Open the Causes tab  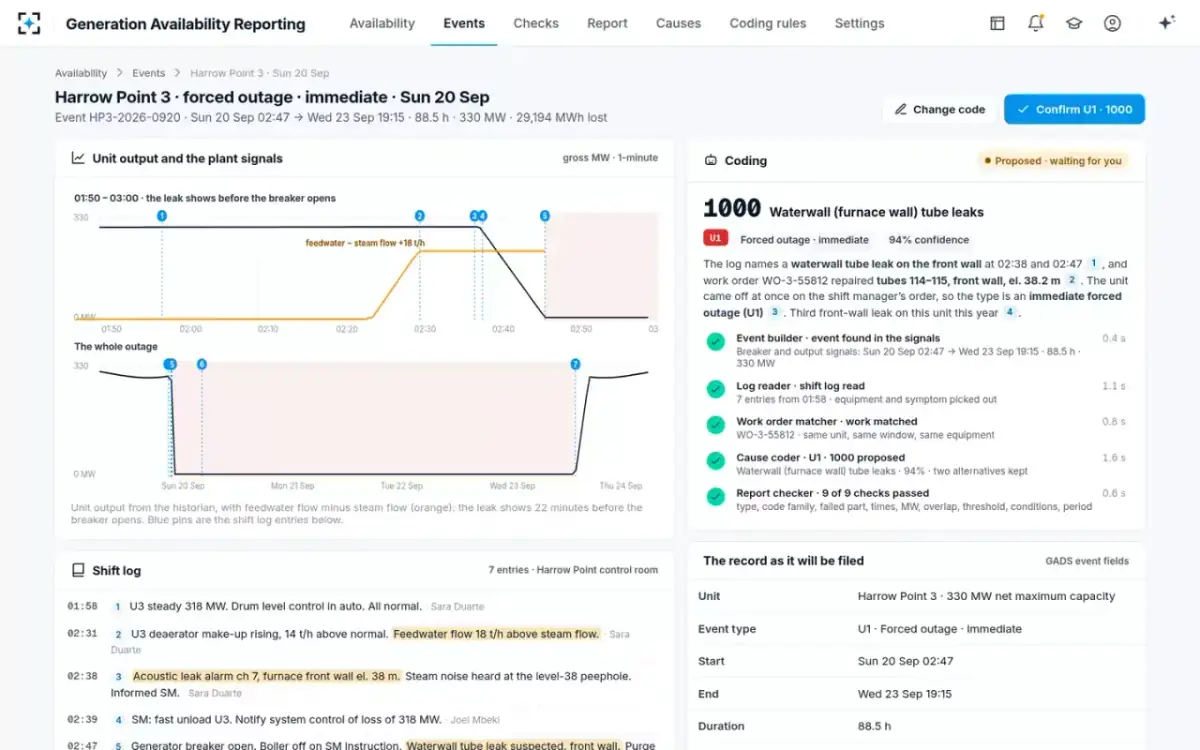tap(678, 23)
